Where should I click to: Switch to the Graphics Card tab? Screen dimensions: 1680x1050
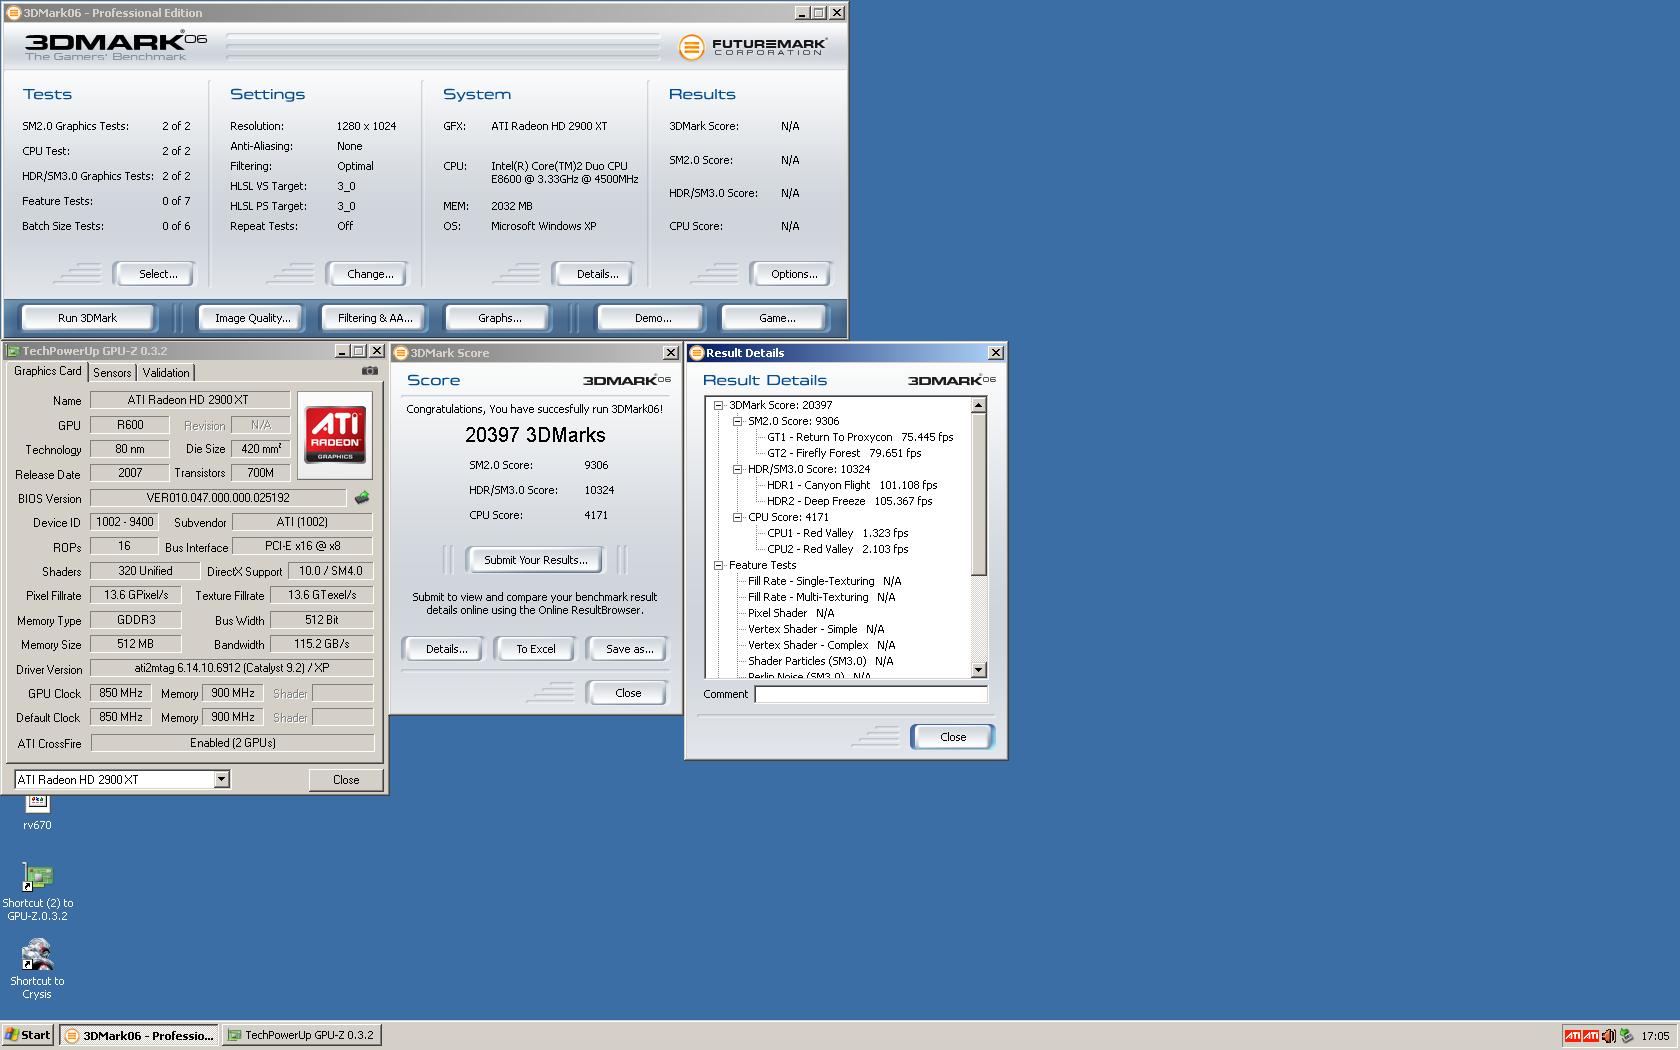pyautogui.click(x=48, y=371)
